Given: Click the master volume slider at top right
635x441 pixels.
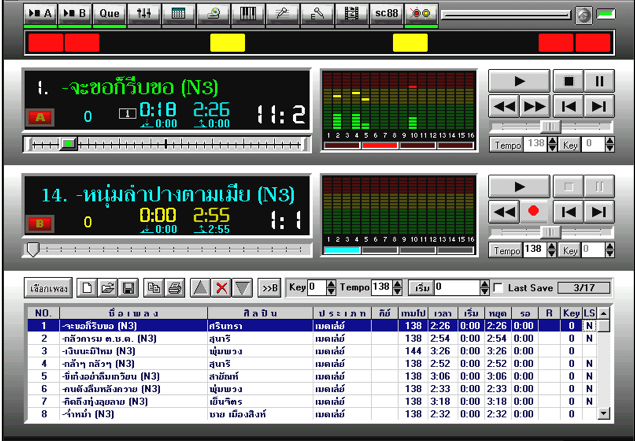Looking at the screenshot, I should pyautogui.click(x=508, y=15).
